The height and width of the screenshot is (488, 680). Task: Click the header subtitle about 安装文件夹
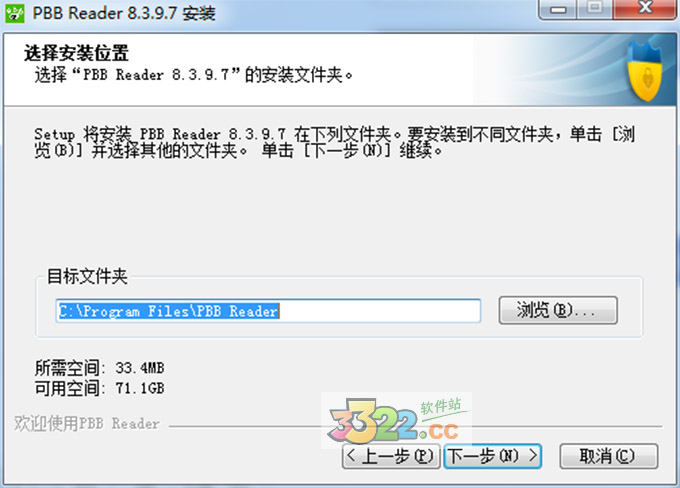coord(193,75)
